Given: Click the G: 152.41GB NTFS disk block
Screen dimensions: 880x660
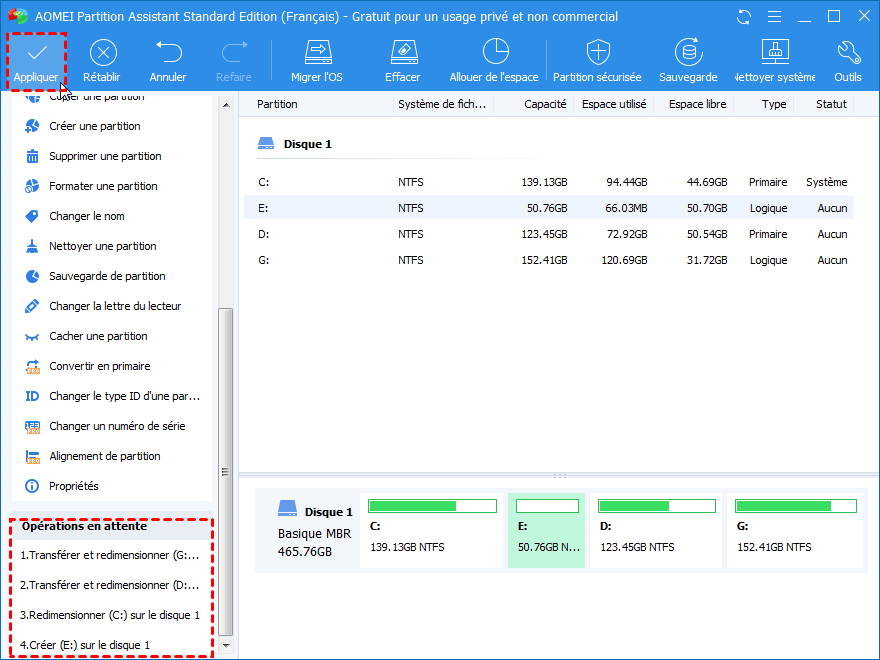Looking at the screenshot, I should tap(795, 530).
